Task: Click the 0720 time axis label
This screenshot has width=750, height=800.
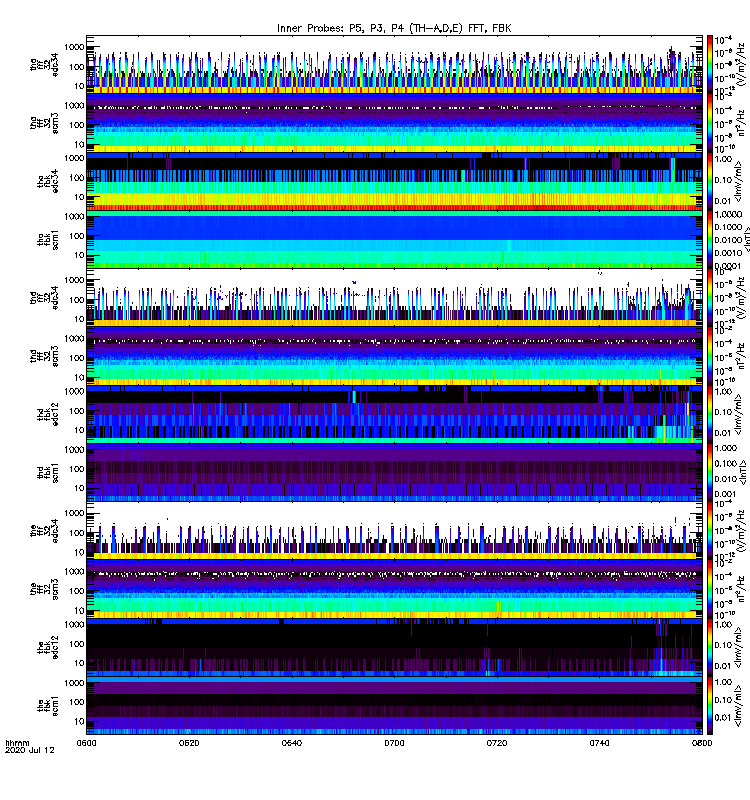Action: tap(496, 743)
